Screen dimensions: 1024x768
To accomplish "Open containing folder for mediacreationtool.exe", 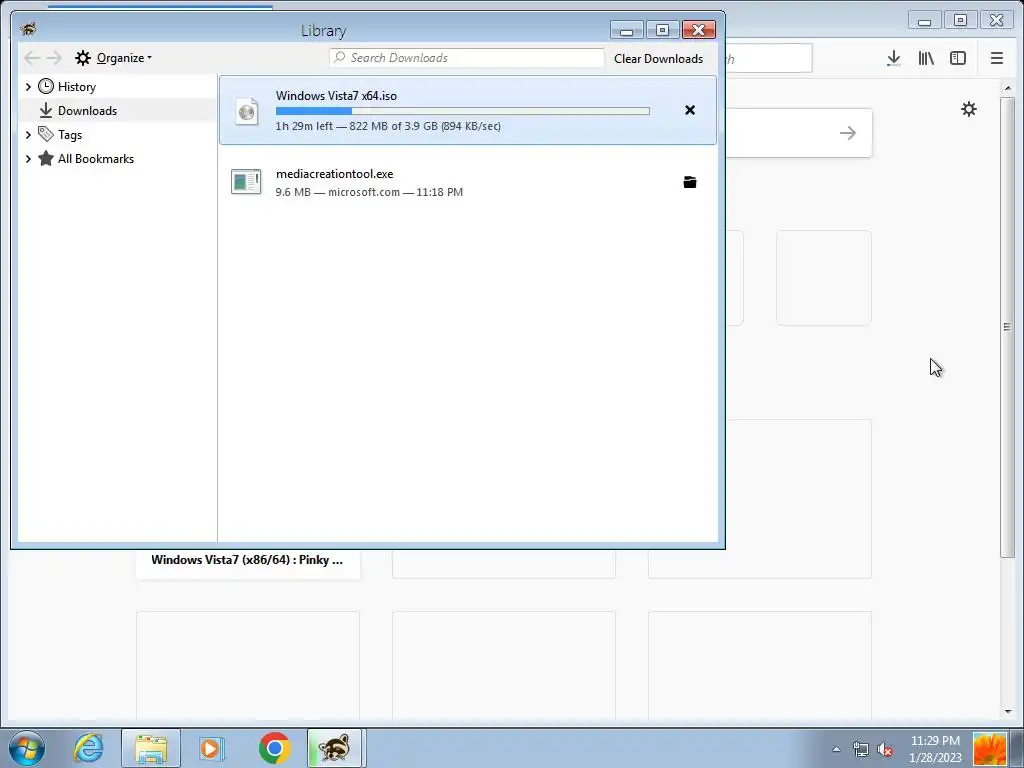I will pyautogui.click(x=690, y=182).
